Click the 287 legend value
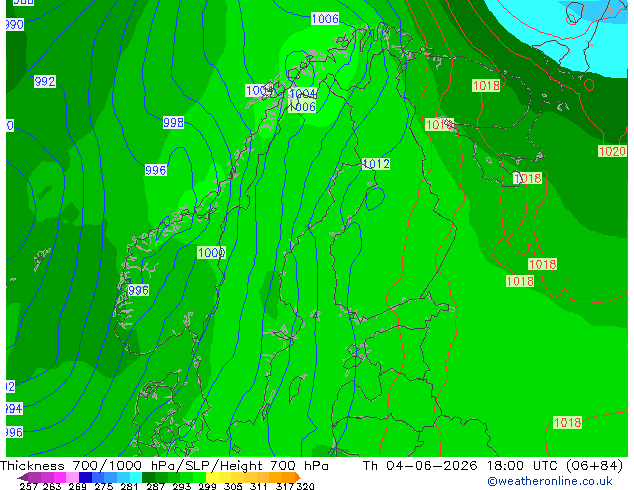634x490 pixels. tap(156, 486)
